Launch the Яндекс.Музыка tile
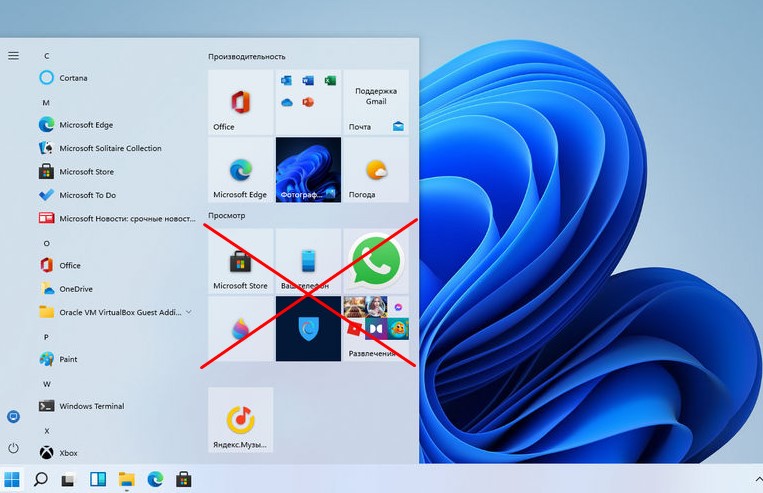 point(241,420)
